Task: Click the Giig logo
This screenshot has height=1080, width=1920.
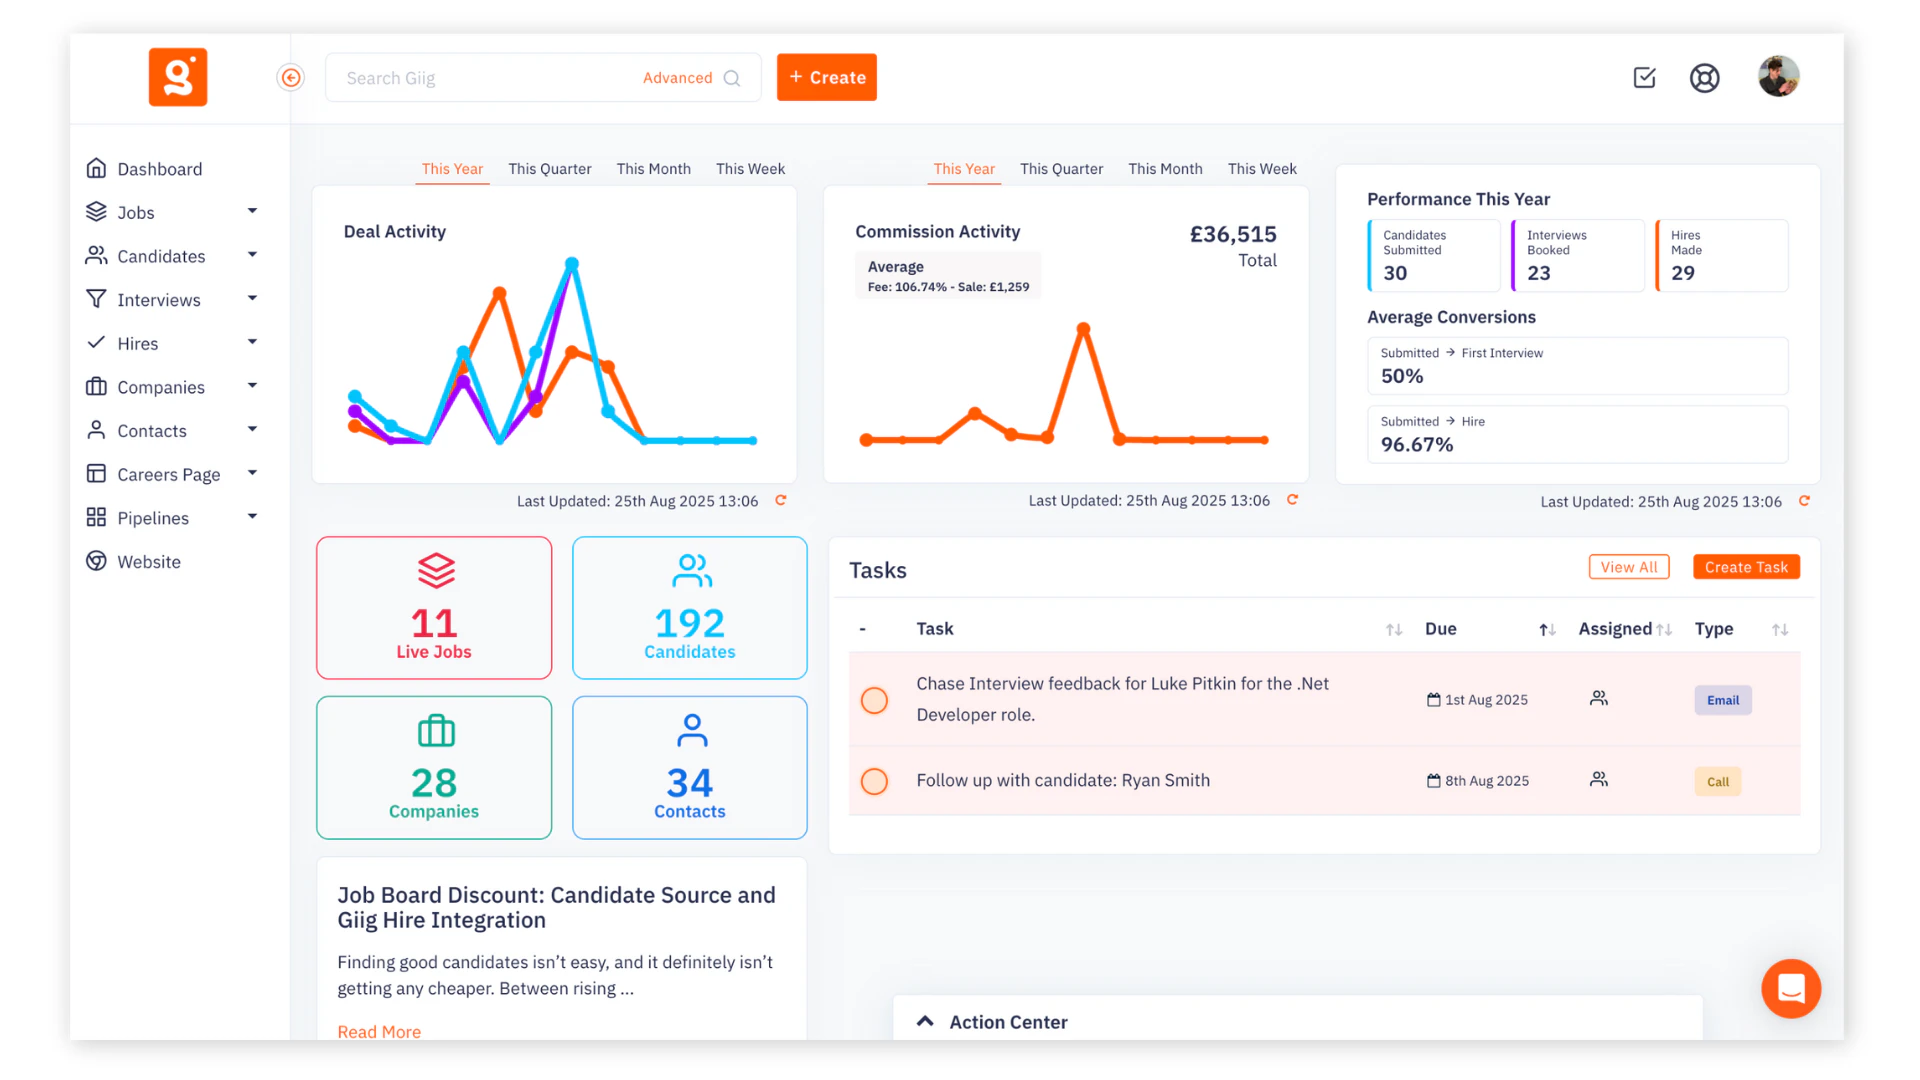Action: (x=178, y=77)
